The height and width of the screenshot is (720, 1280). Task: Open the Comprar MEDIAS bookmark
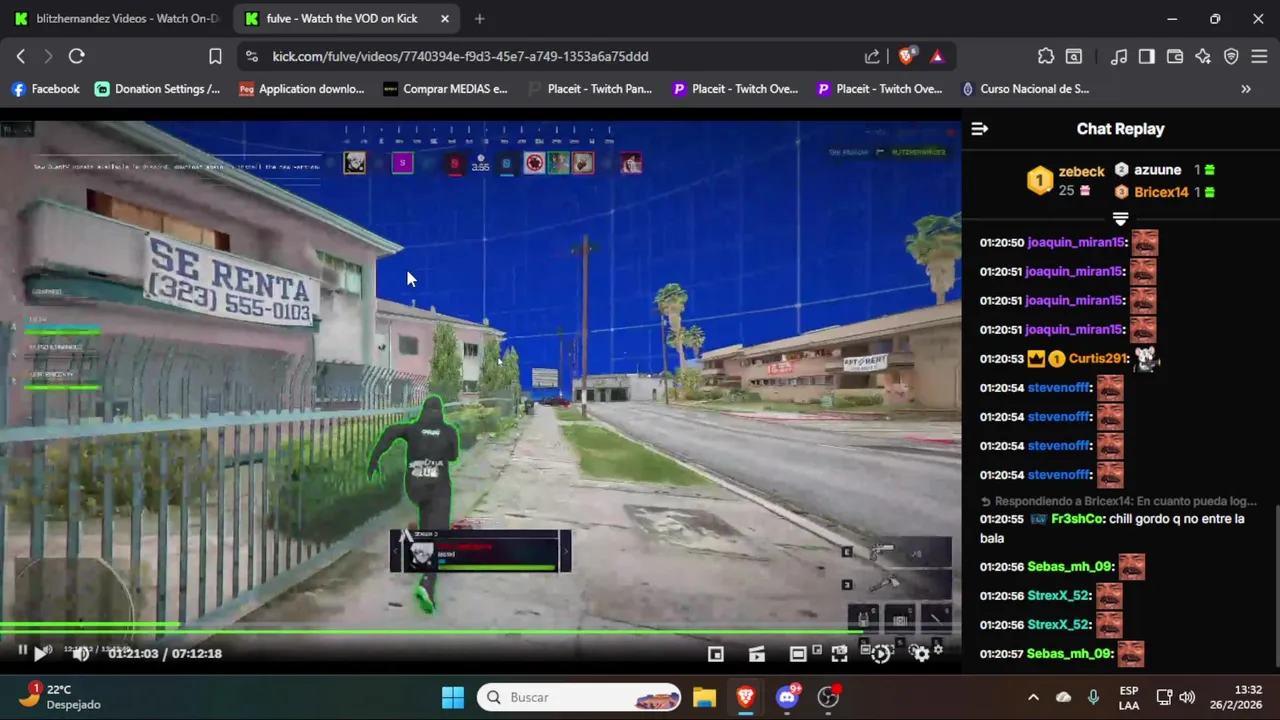coord(445,89)
